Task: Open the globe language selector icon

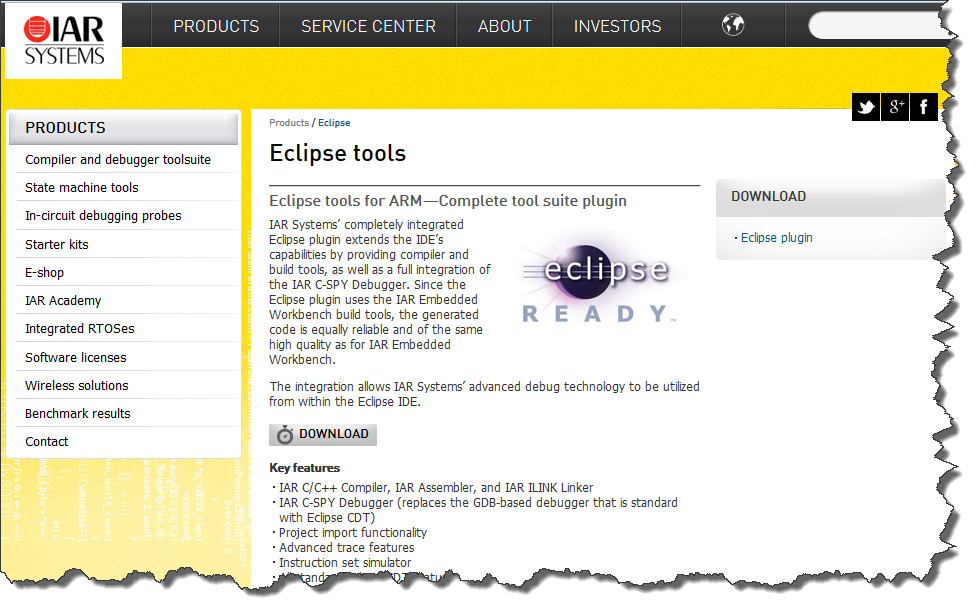Action: tap(733, 26)
